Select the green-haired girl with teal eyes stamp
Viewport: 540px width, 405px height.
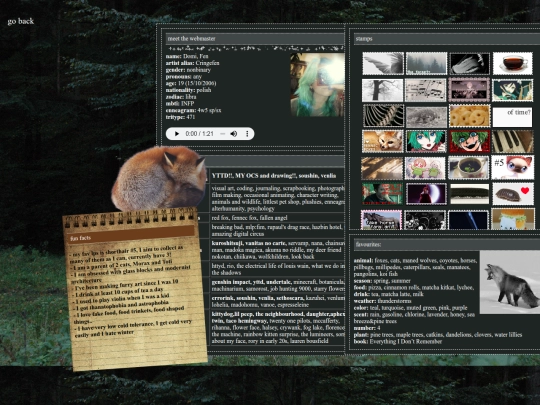click(426, 141)
